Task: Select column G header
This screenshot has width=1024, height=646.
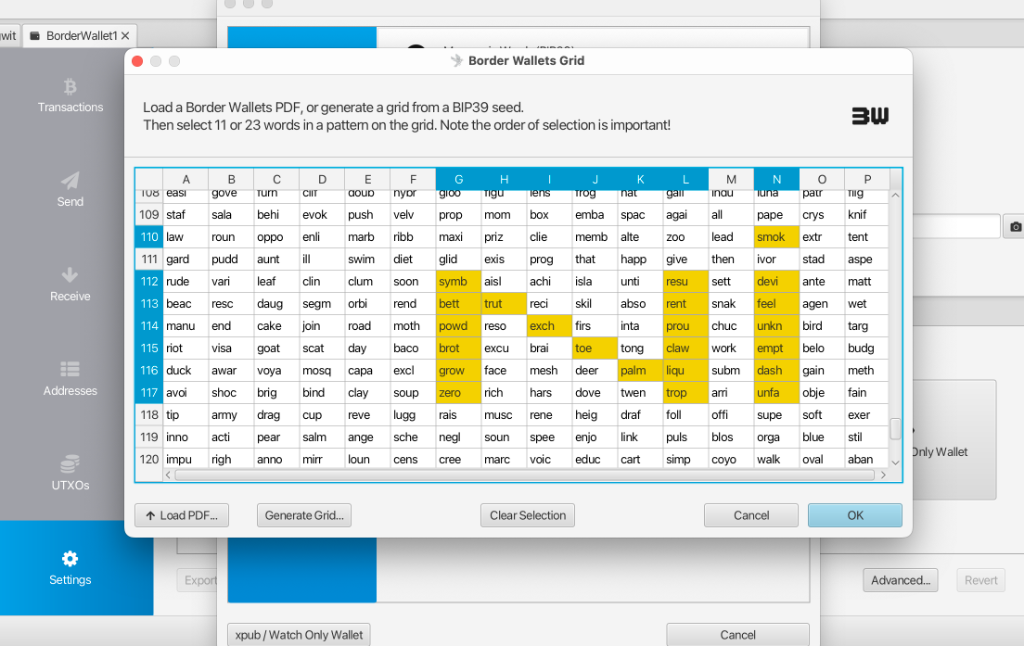Action: coord(458,179)
